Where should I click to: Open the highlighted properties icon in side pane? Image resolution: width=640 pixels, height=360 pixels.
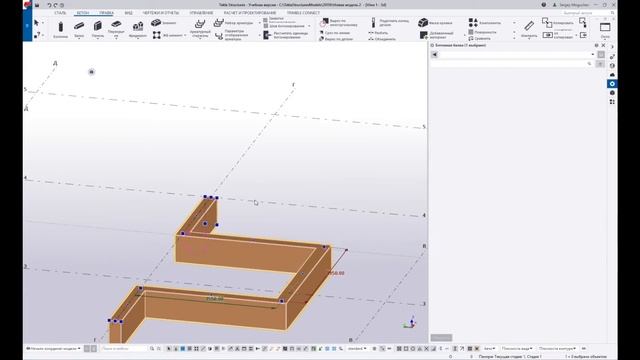(x=612, y=84)
